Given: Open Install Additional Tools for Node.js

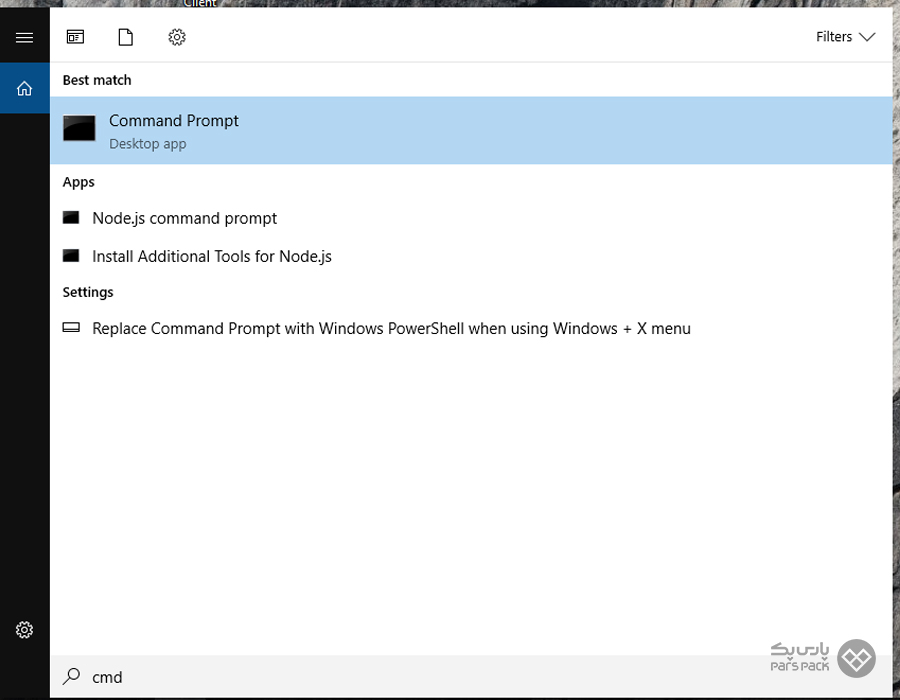Looking at the screenshot, I should tap(471, 256).
